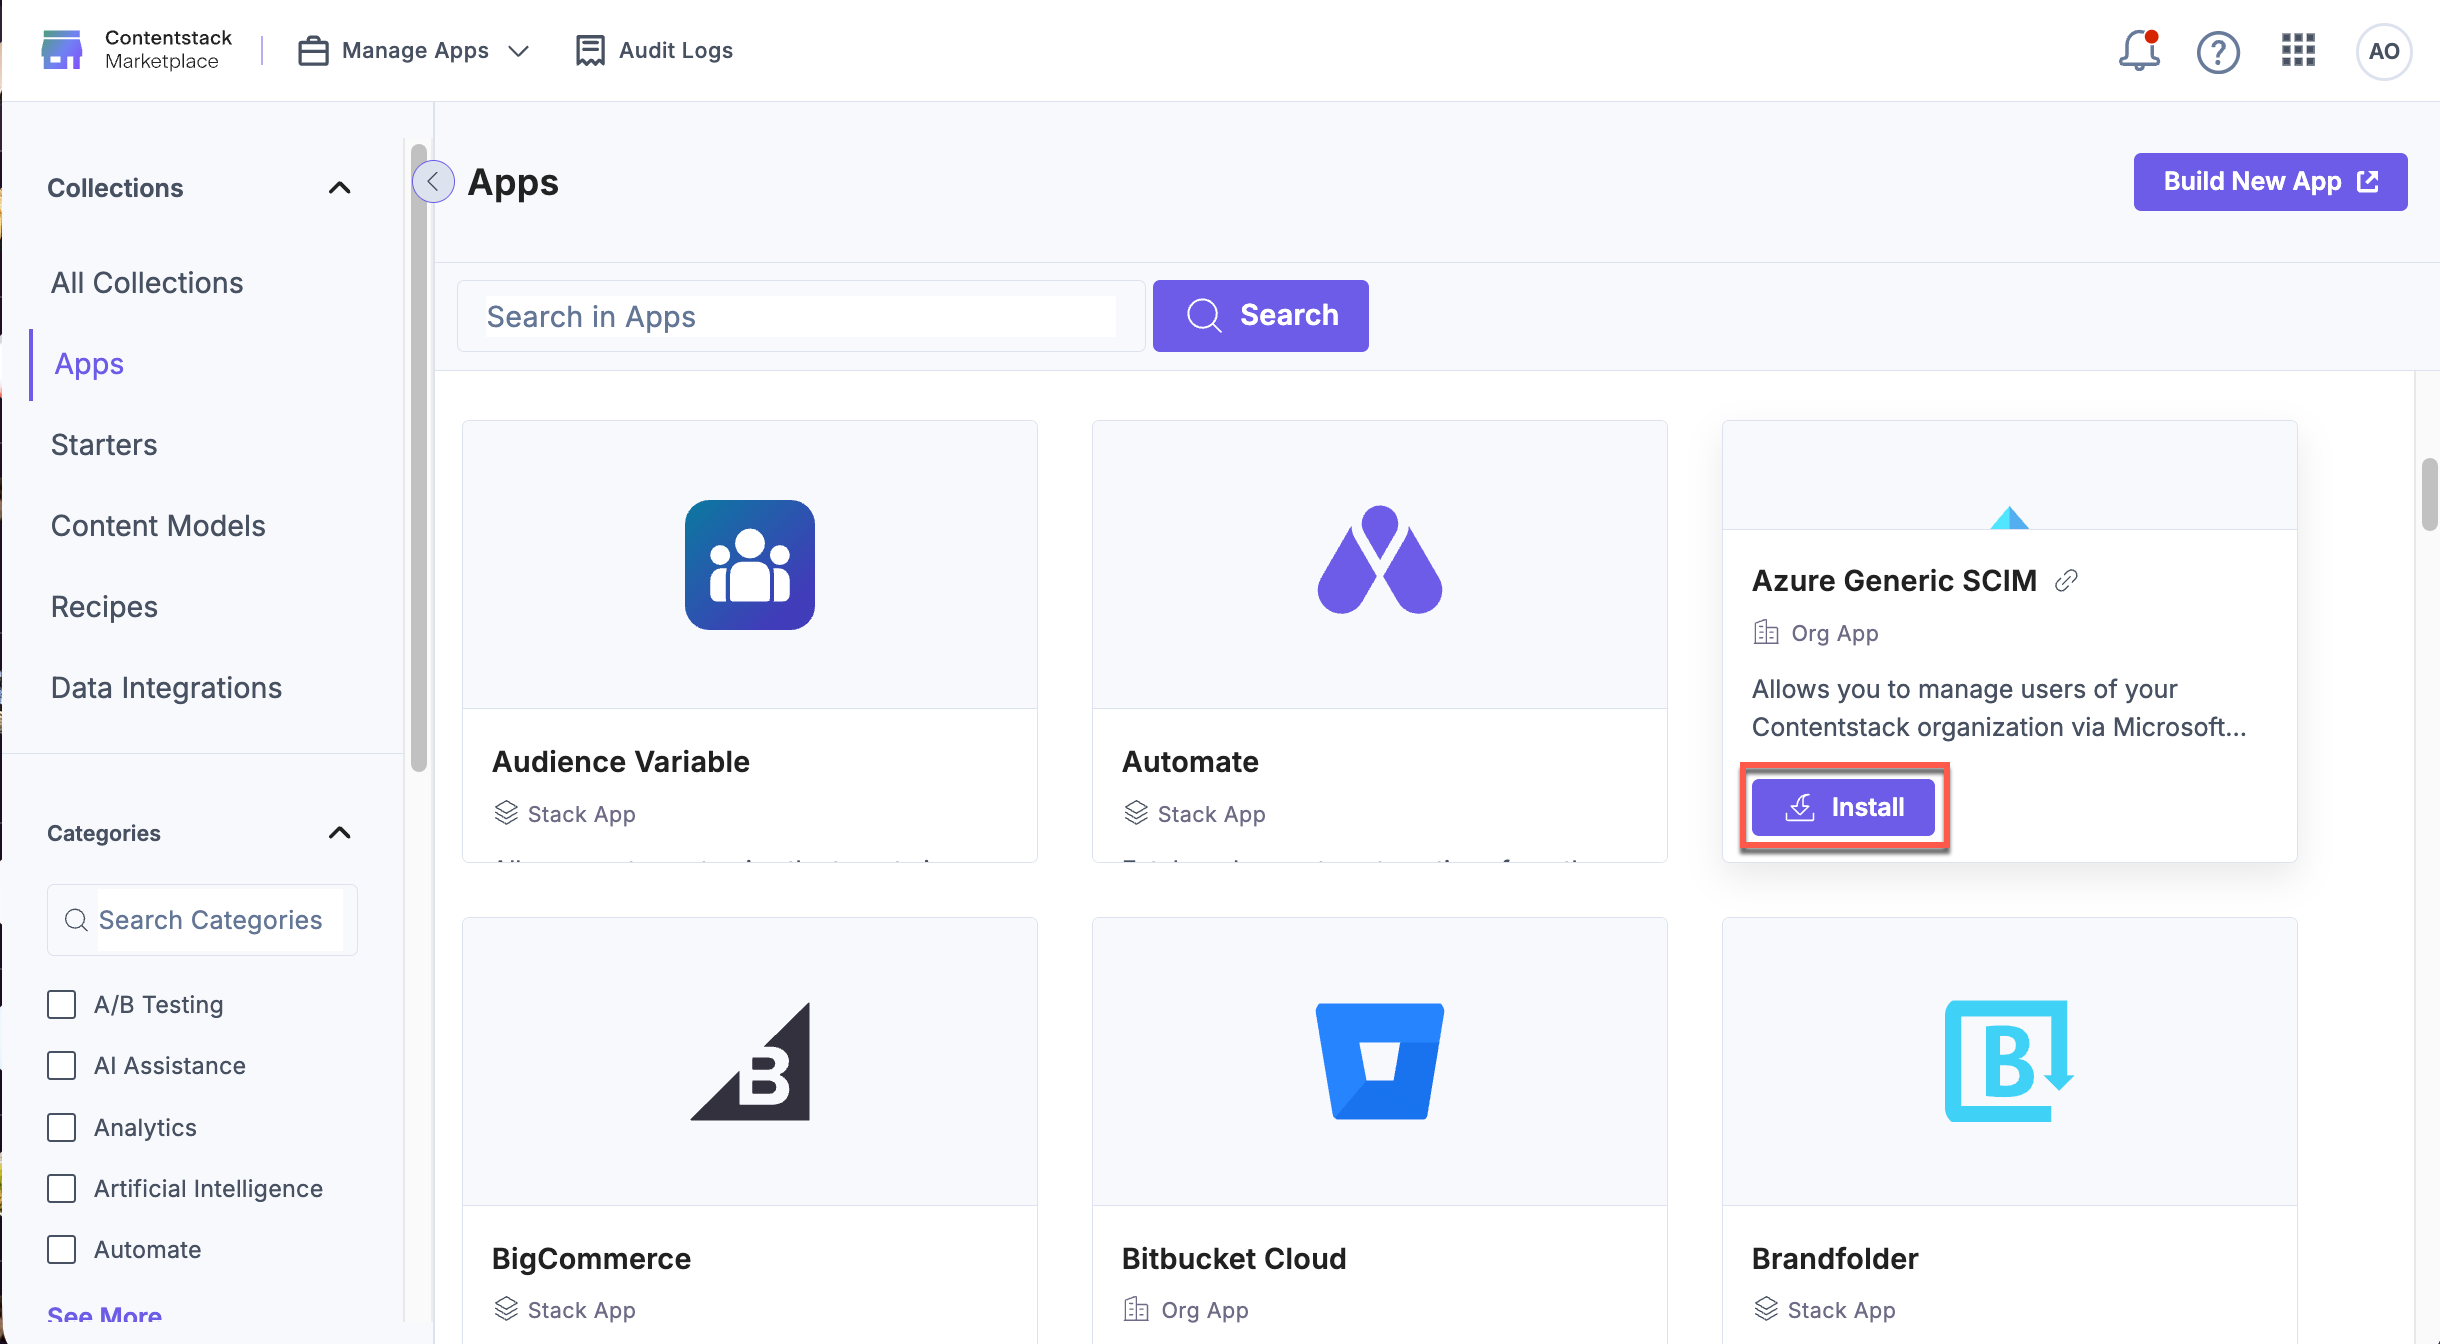Open the app switcher grid icon
This screenshot has width=2440, height=1344.
point(2298,50)
